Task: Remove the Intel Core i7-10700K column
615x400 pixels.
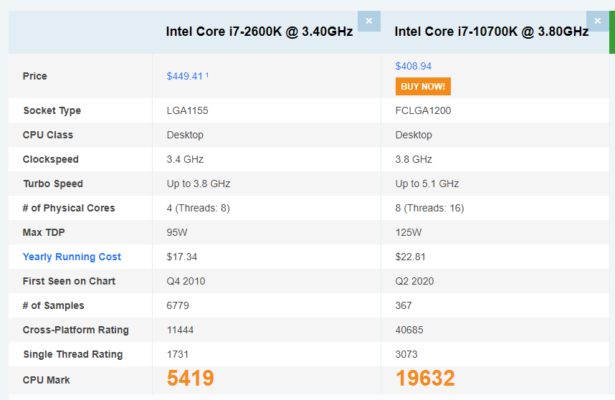Action: point(597,21)
